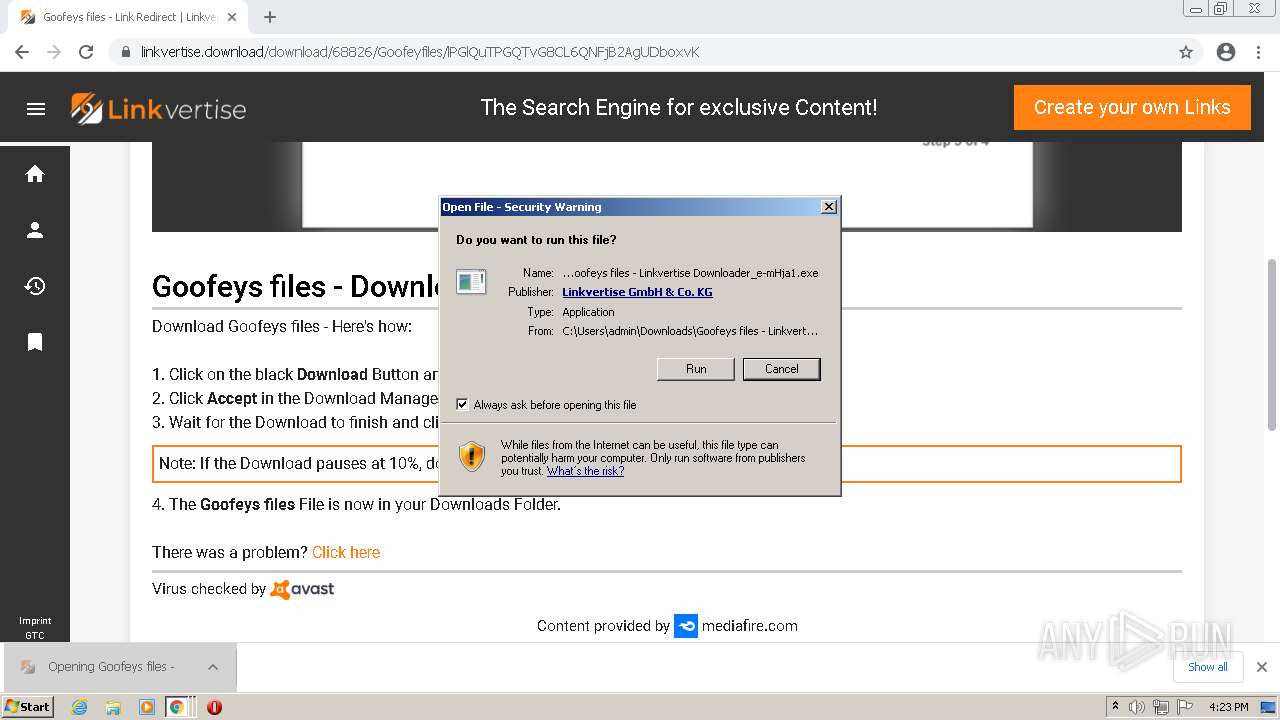This screenshot has height=720, width=1280.
Task: Click the red stop taskbar icon
Action: pyautogui.click(x=214, y=707)
